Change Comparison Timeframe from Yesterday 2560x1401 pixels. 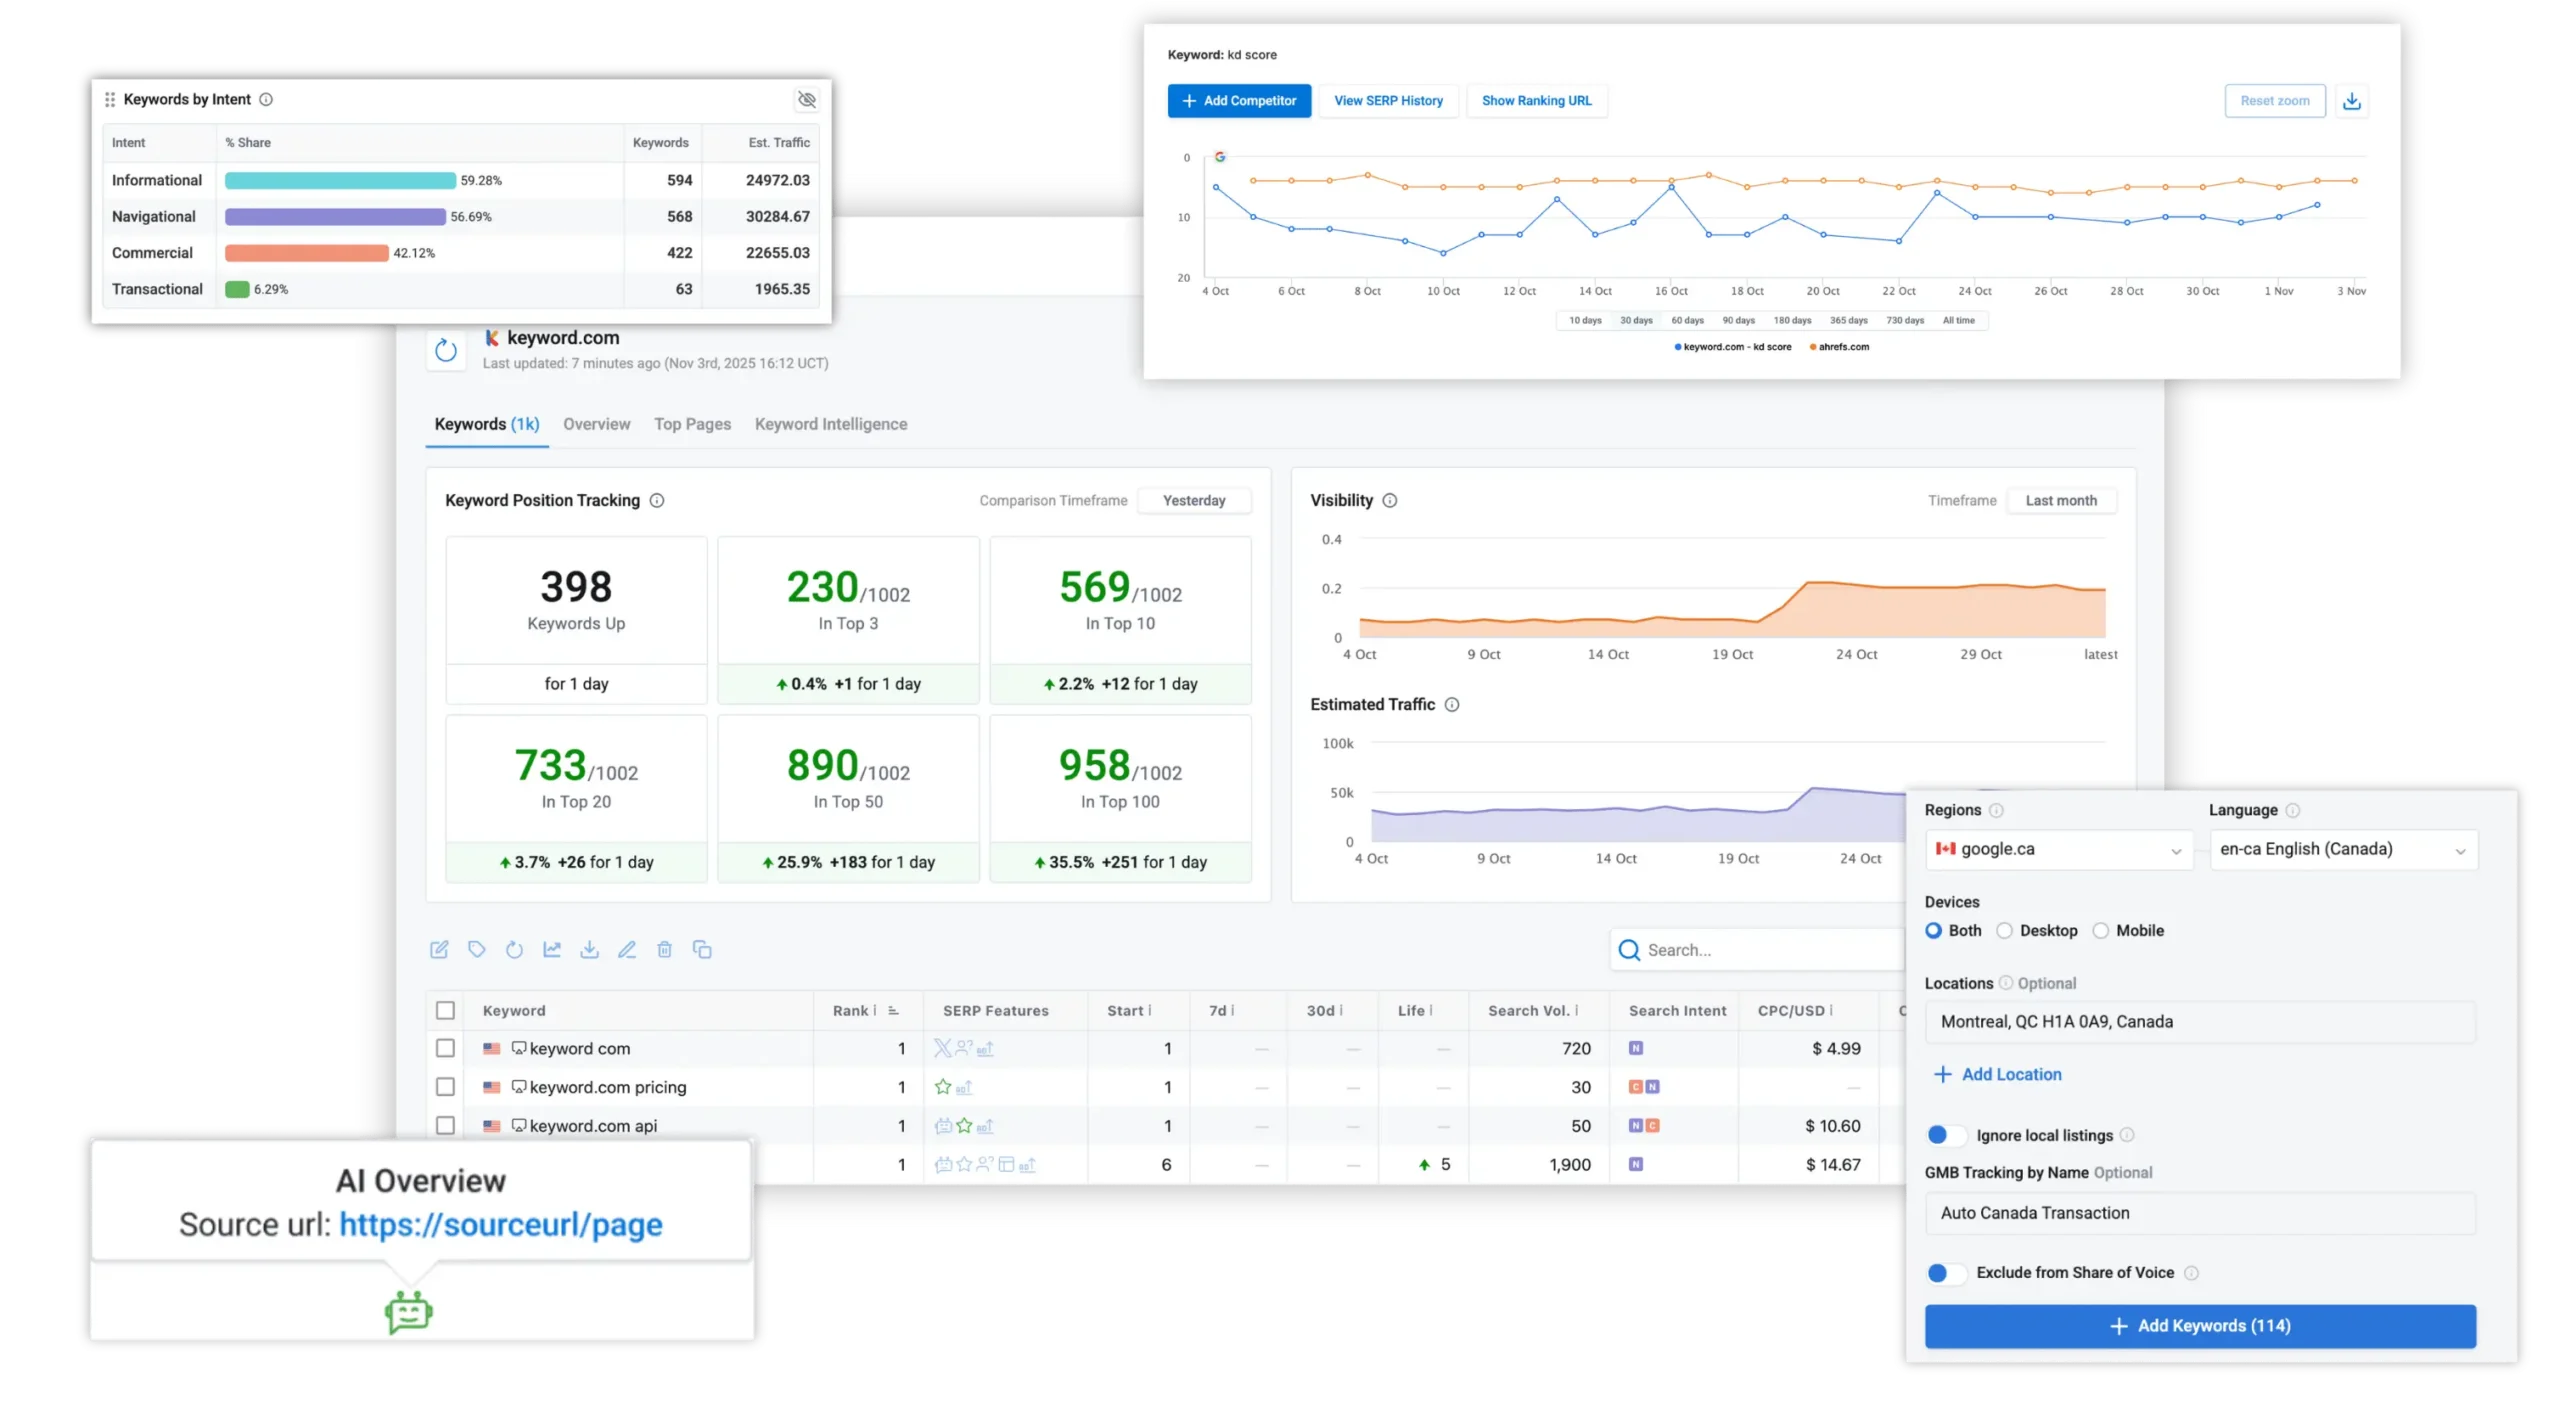point(1194,500)
